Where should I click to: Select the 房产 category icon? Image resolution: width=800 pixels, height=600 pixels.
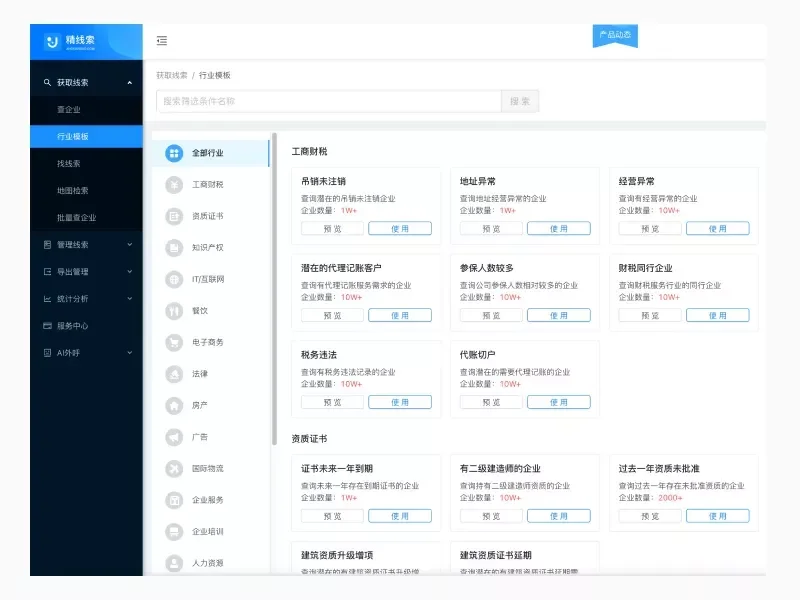tap(173, 405)
